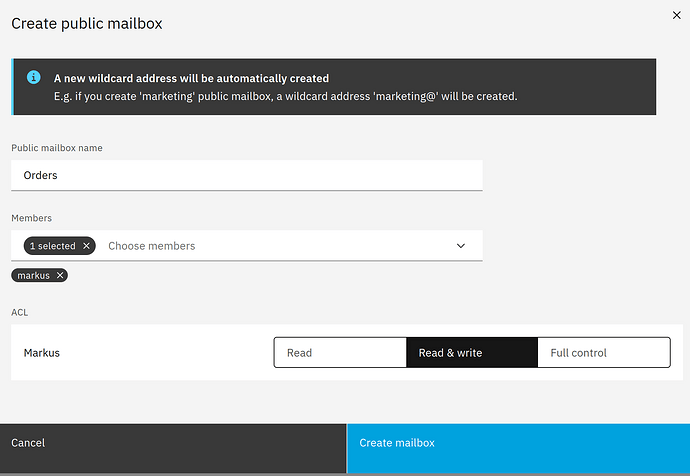Click the 'Public mailbox name' field label
Screen dimensions: 690x476
[x=57, y=148]
